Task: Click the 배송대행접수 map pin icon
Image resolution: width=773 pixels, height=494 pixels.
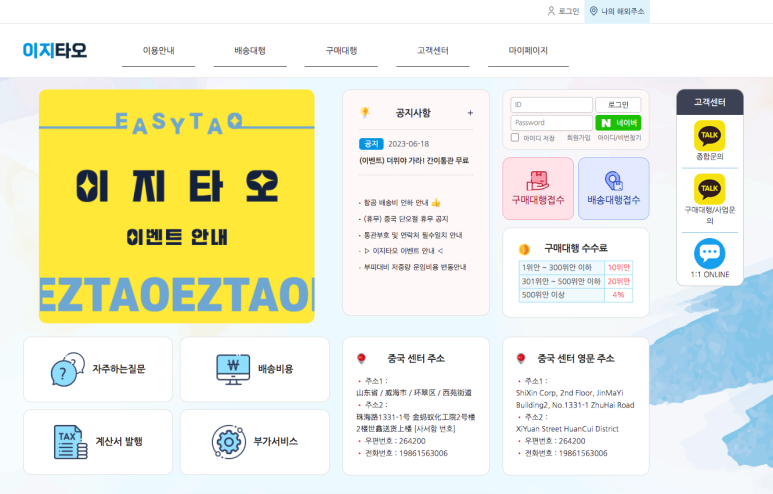Action: coord(614,180)
